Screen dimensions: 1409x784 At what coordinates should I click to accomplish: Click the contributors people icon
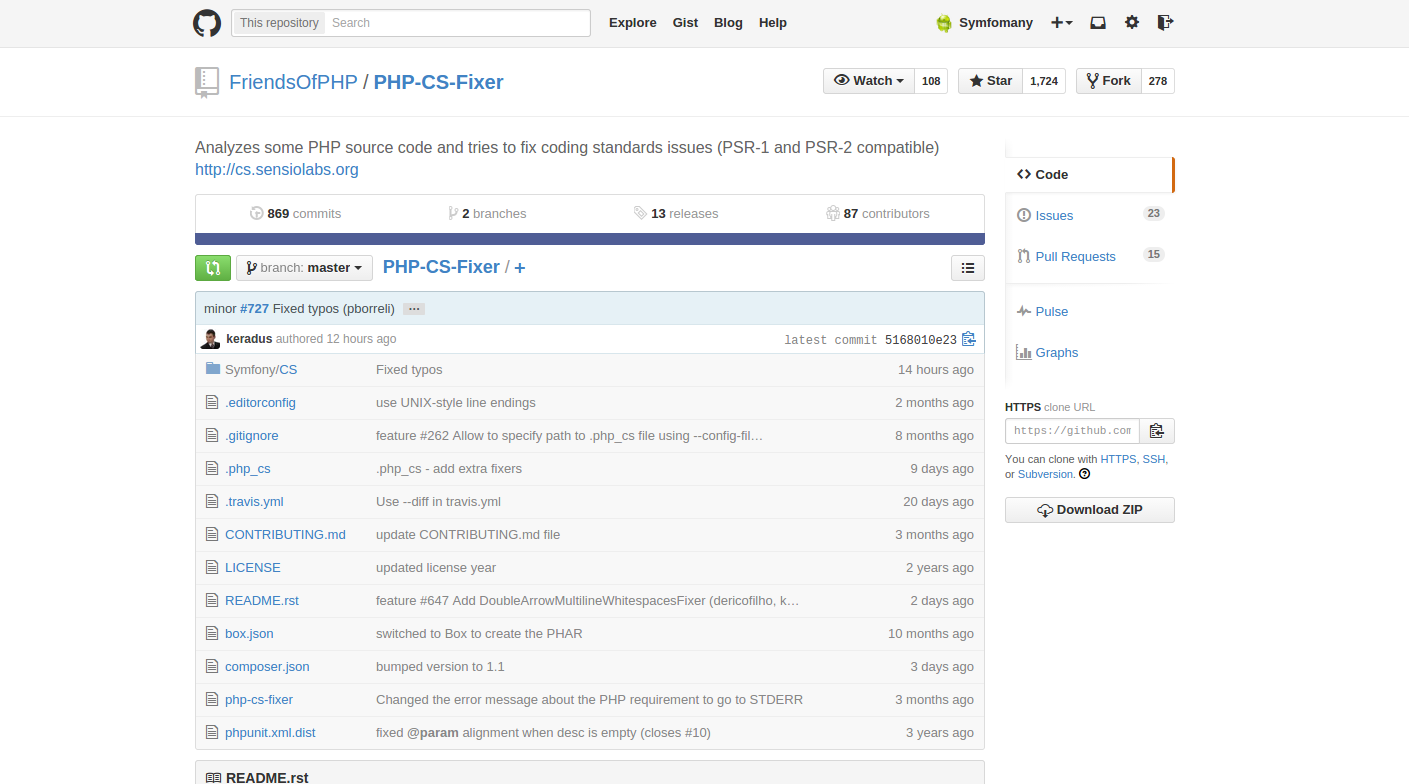(x=833, y=213)
